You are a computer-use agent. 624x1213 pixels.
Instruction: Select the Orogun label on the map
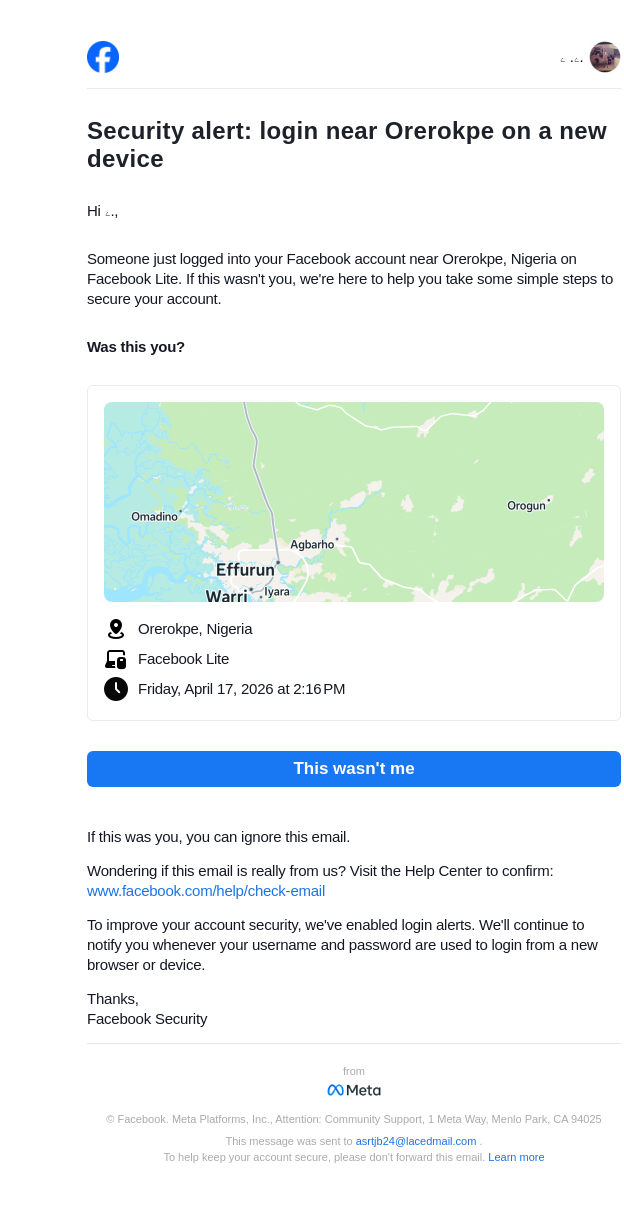click(526, 506)
